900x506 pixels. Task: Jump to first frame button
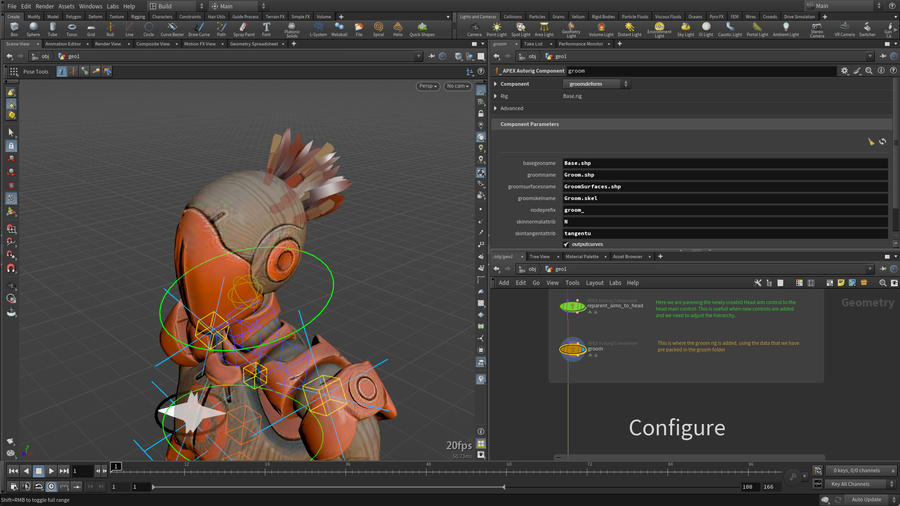13,471
